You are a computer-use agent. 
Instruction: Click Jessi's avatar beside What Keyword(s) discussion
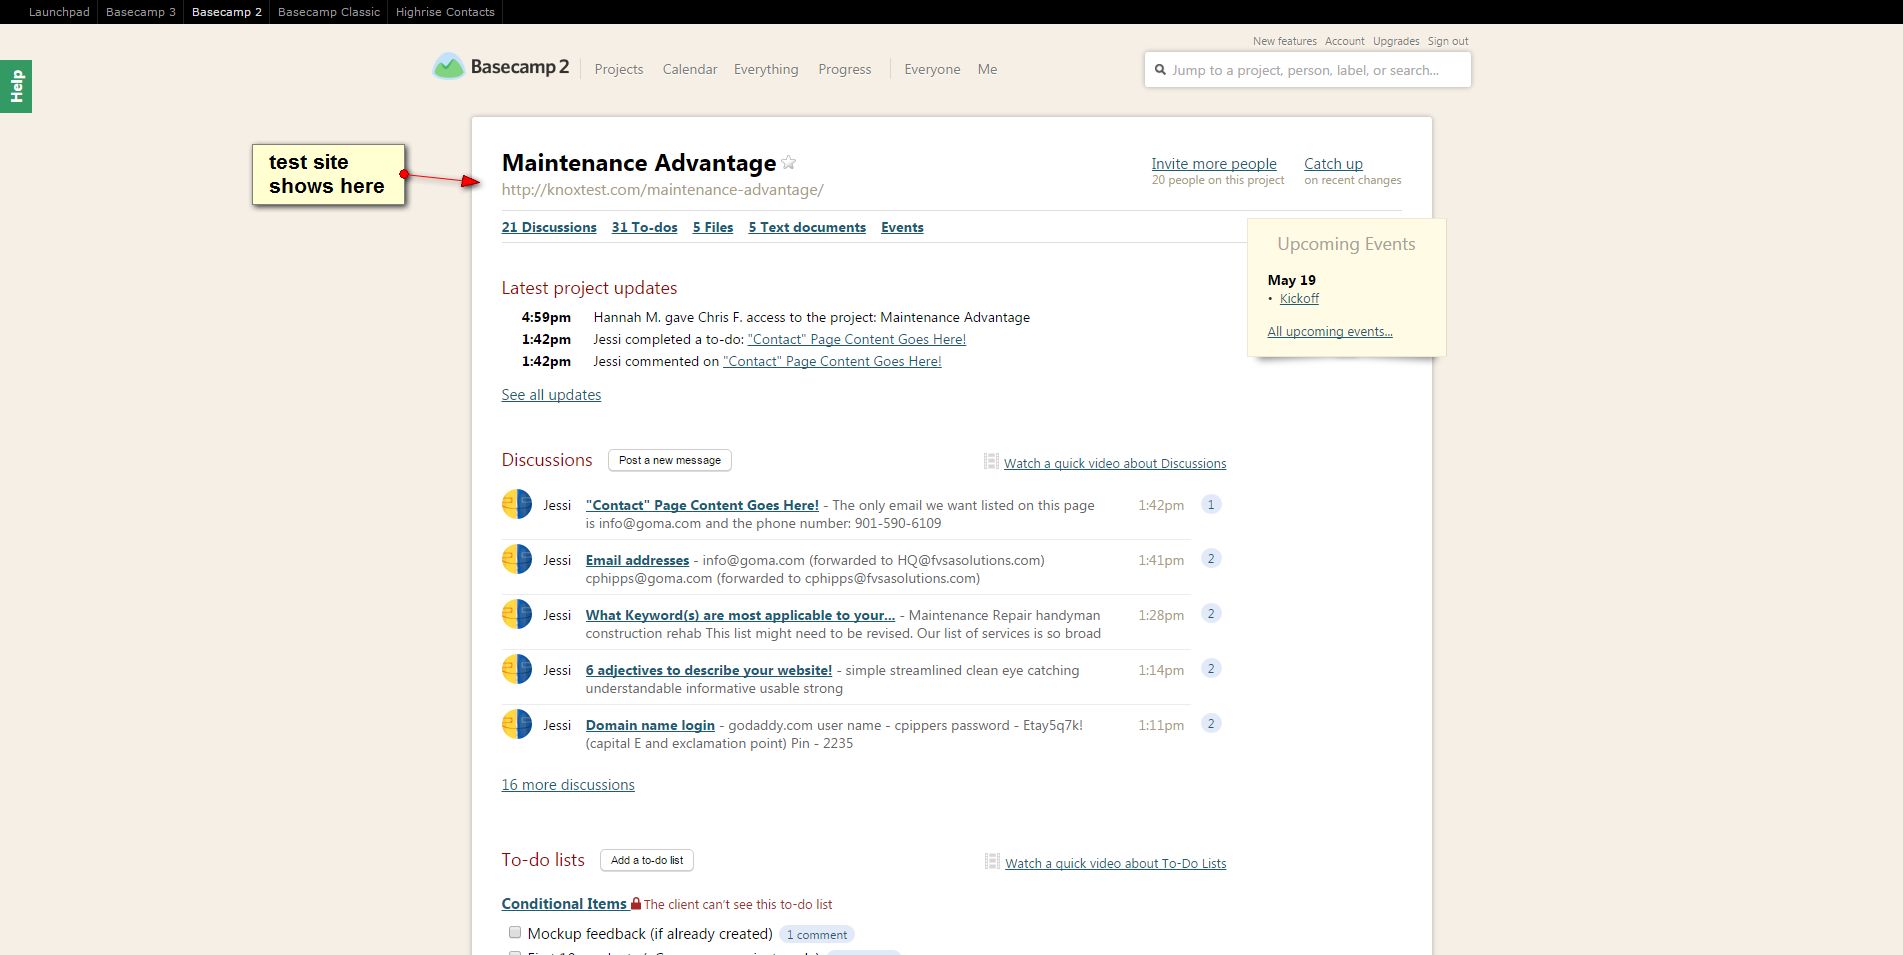click(517, 614)
